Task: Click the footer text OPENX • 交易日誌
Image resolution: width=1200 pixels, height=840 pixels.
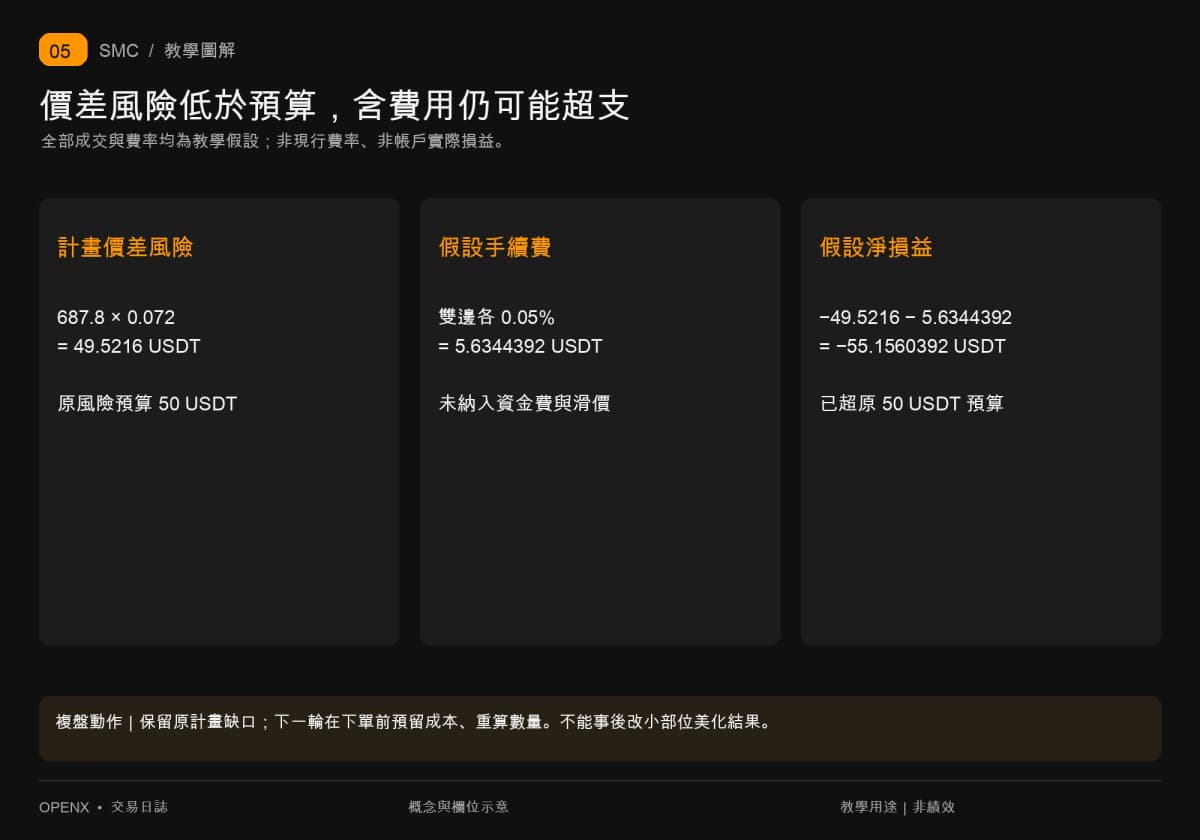Action: (x=103, y=807)
